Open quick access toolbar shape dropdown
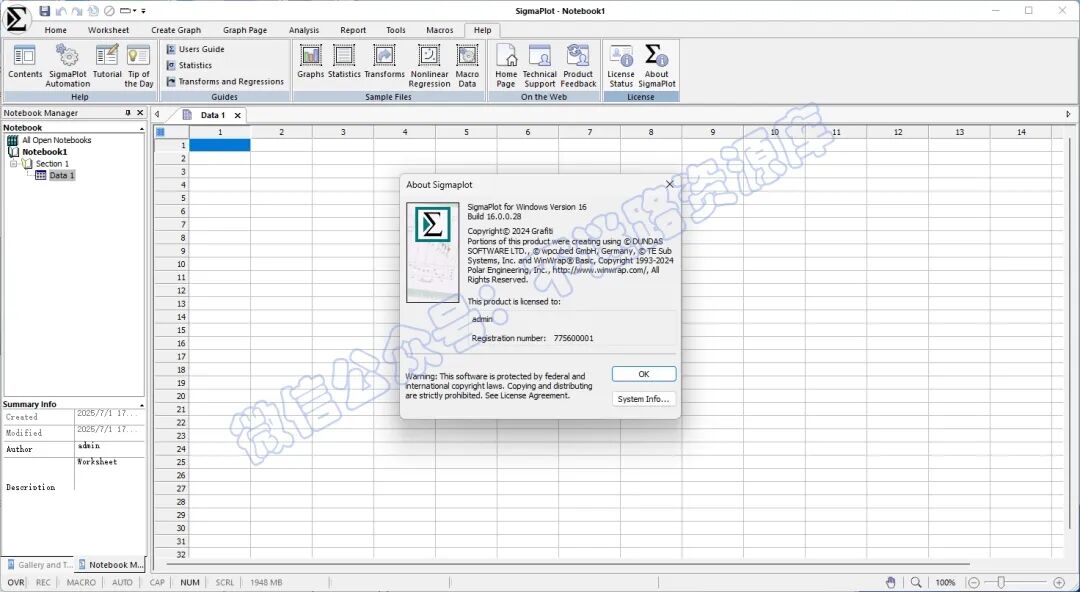1080x592 pixels. [128, 11]
